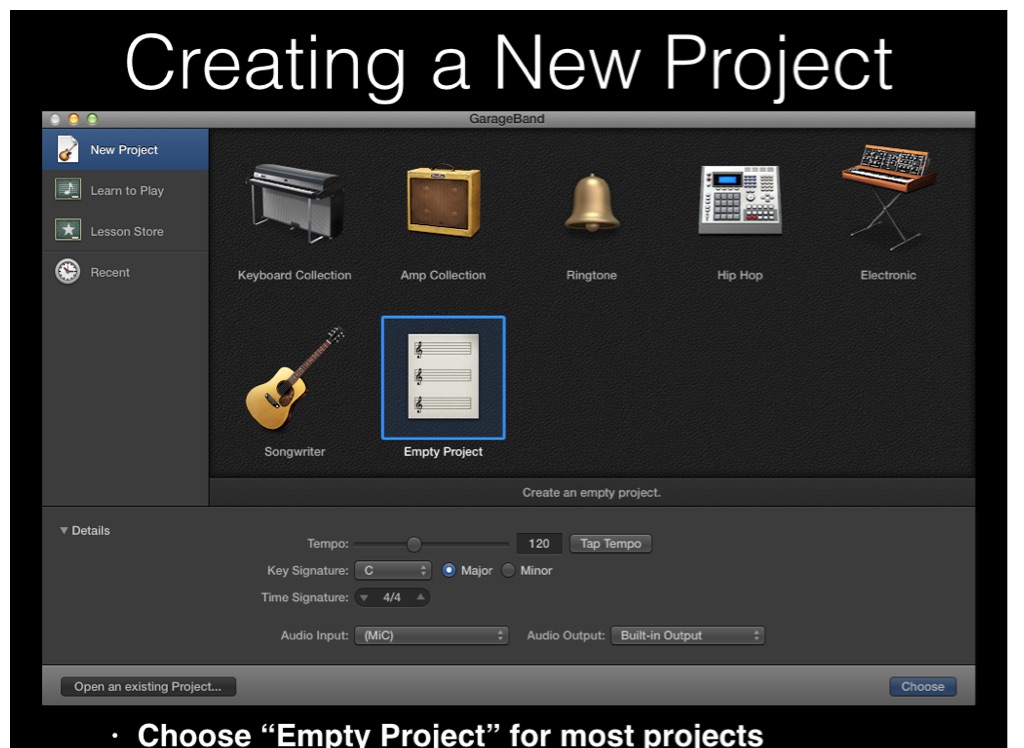Click the 'Ringtone' label text
This screenshot has width=1024, height=748.
(x=592, y=275)
